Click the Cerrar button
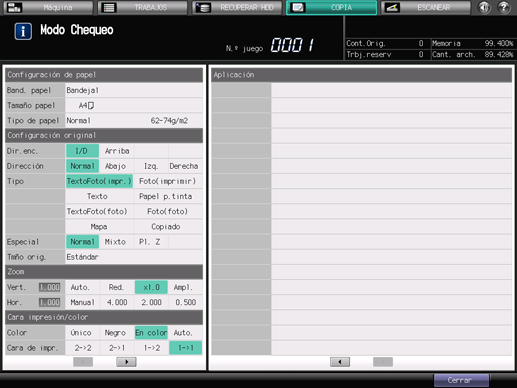517x388 pixels. point(461,380)
